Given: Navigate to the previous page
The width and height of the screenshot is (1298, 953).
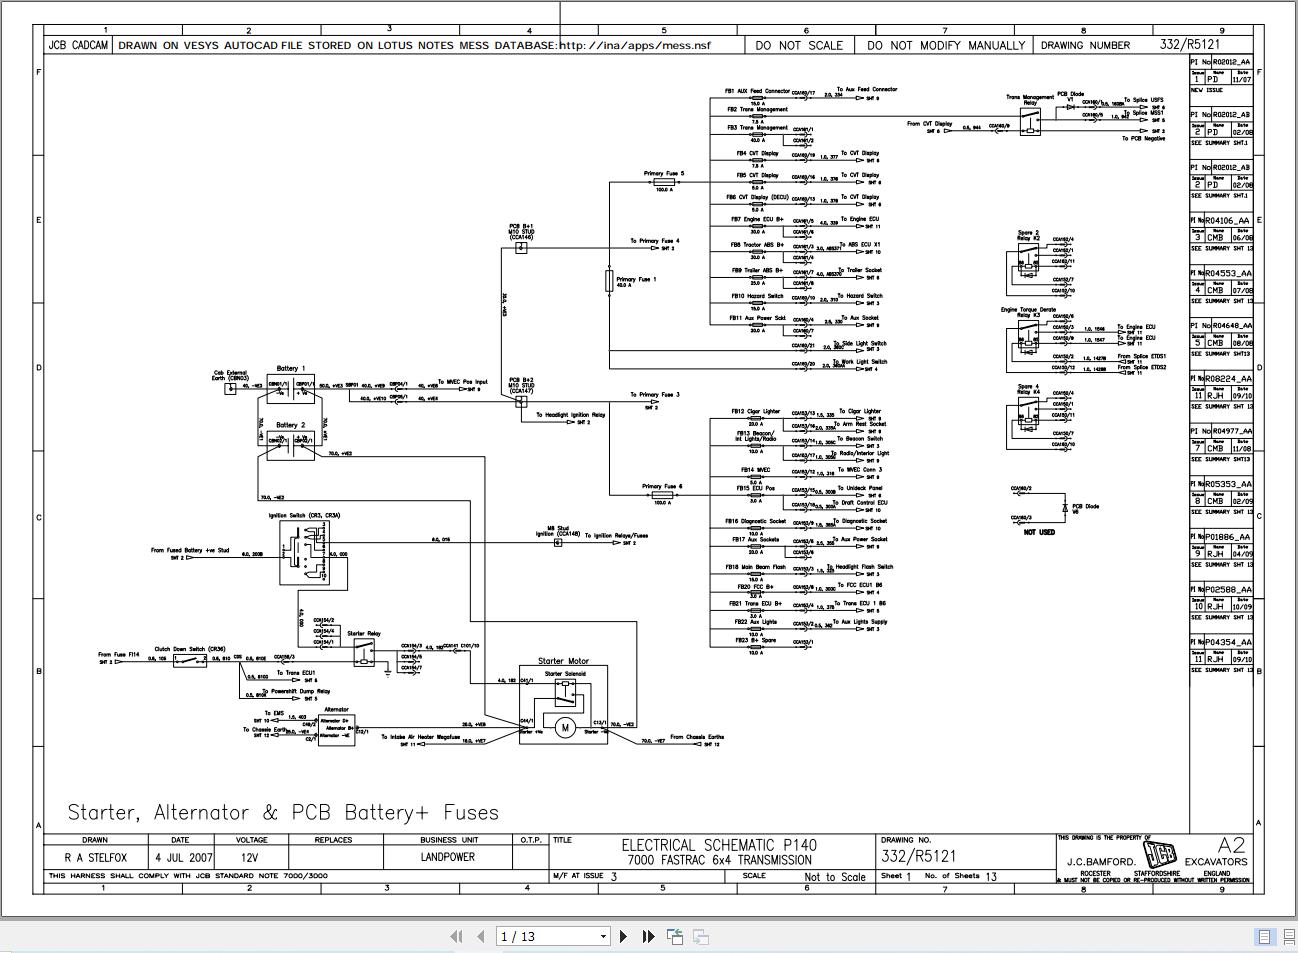Looking at the screenshot, I should coord(479,936).
